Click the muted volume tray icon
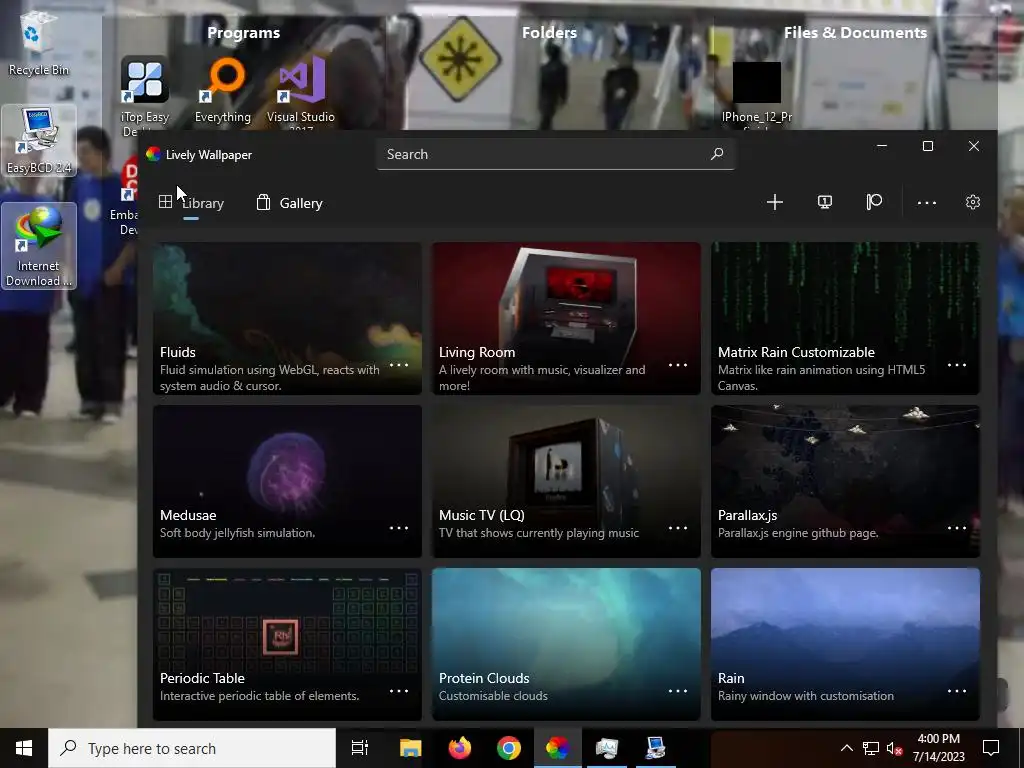 (x=894, y=748)
